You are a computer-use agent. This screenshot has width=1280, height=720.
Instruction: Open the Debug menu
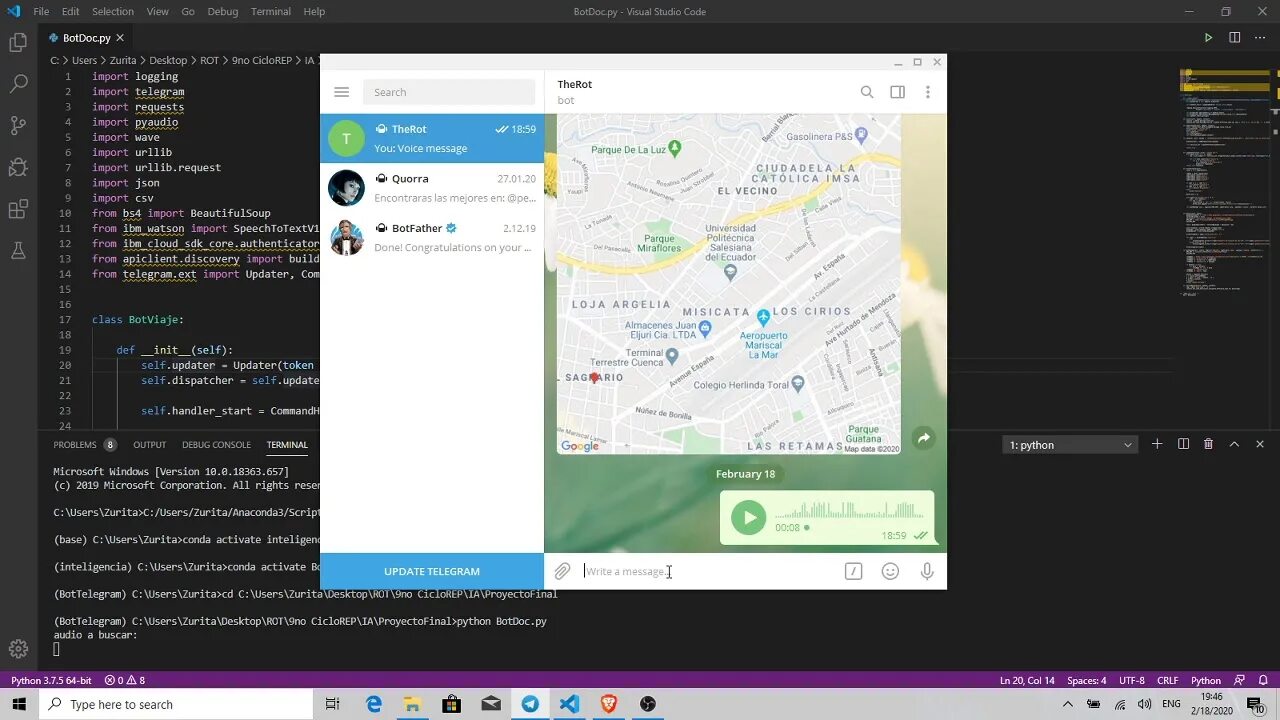pyautogui.click(x=223, y=12)
